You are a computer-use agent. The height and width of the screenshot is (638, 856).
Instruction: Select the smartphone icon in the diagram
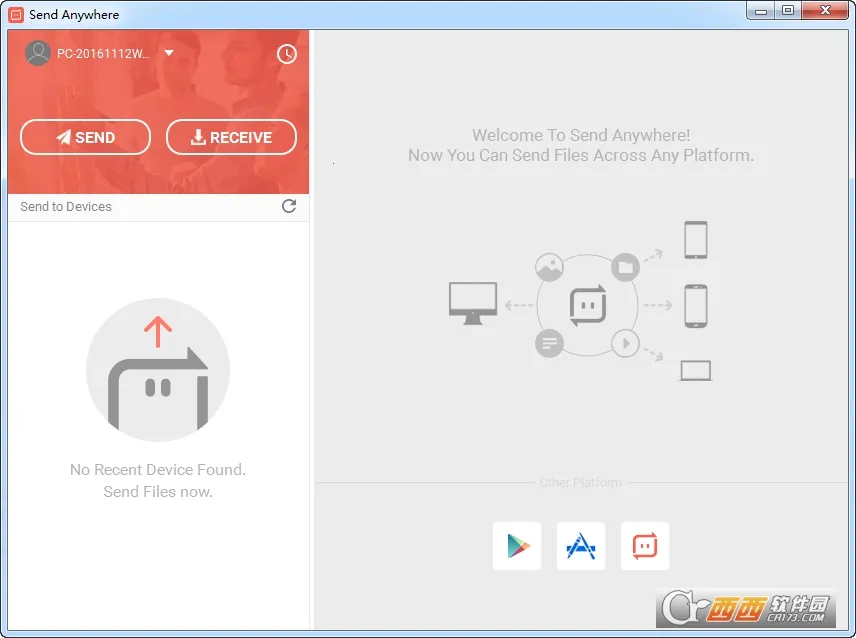click(x=695, y=307)
